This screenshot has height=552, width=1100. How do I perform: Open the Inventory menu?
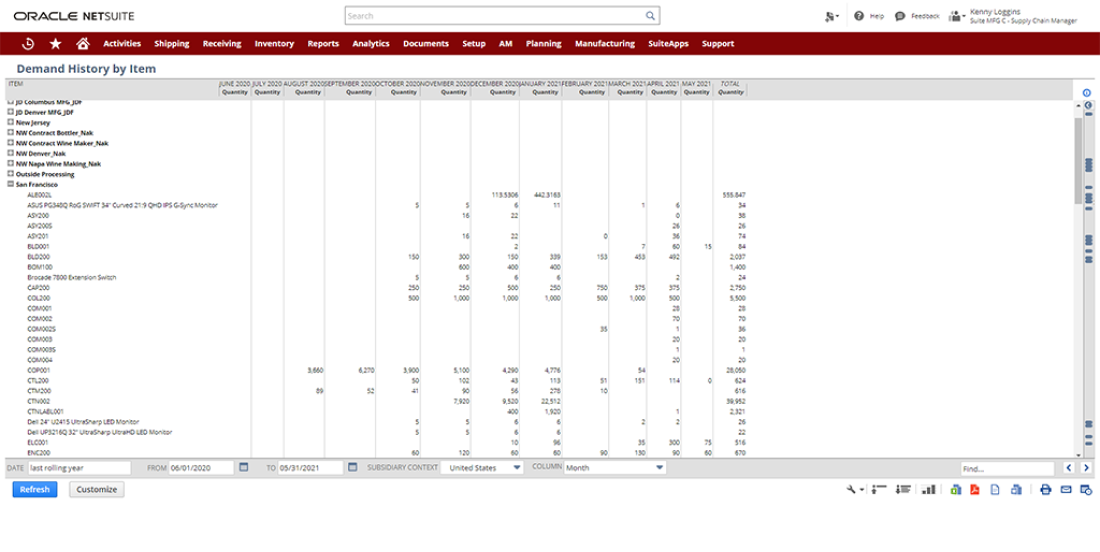(x=274, y=44)
